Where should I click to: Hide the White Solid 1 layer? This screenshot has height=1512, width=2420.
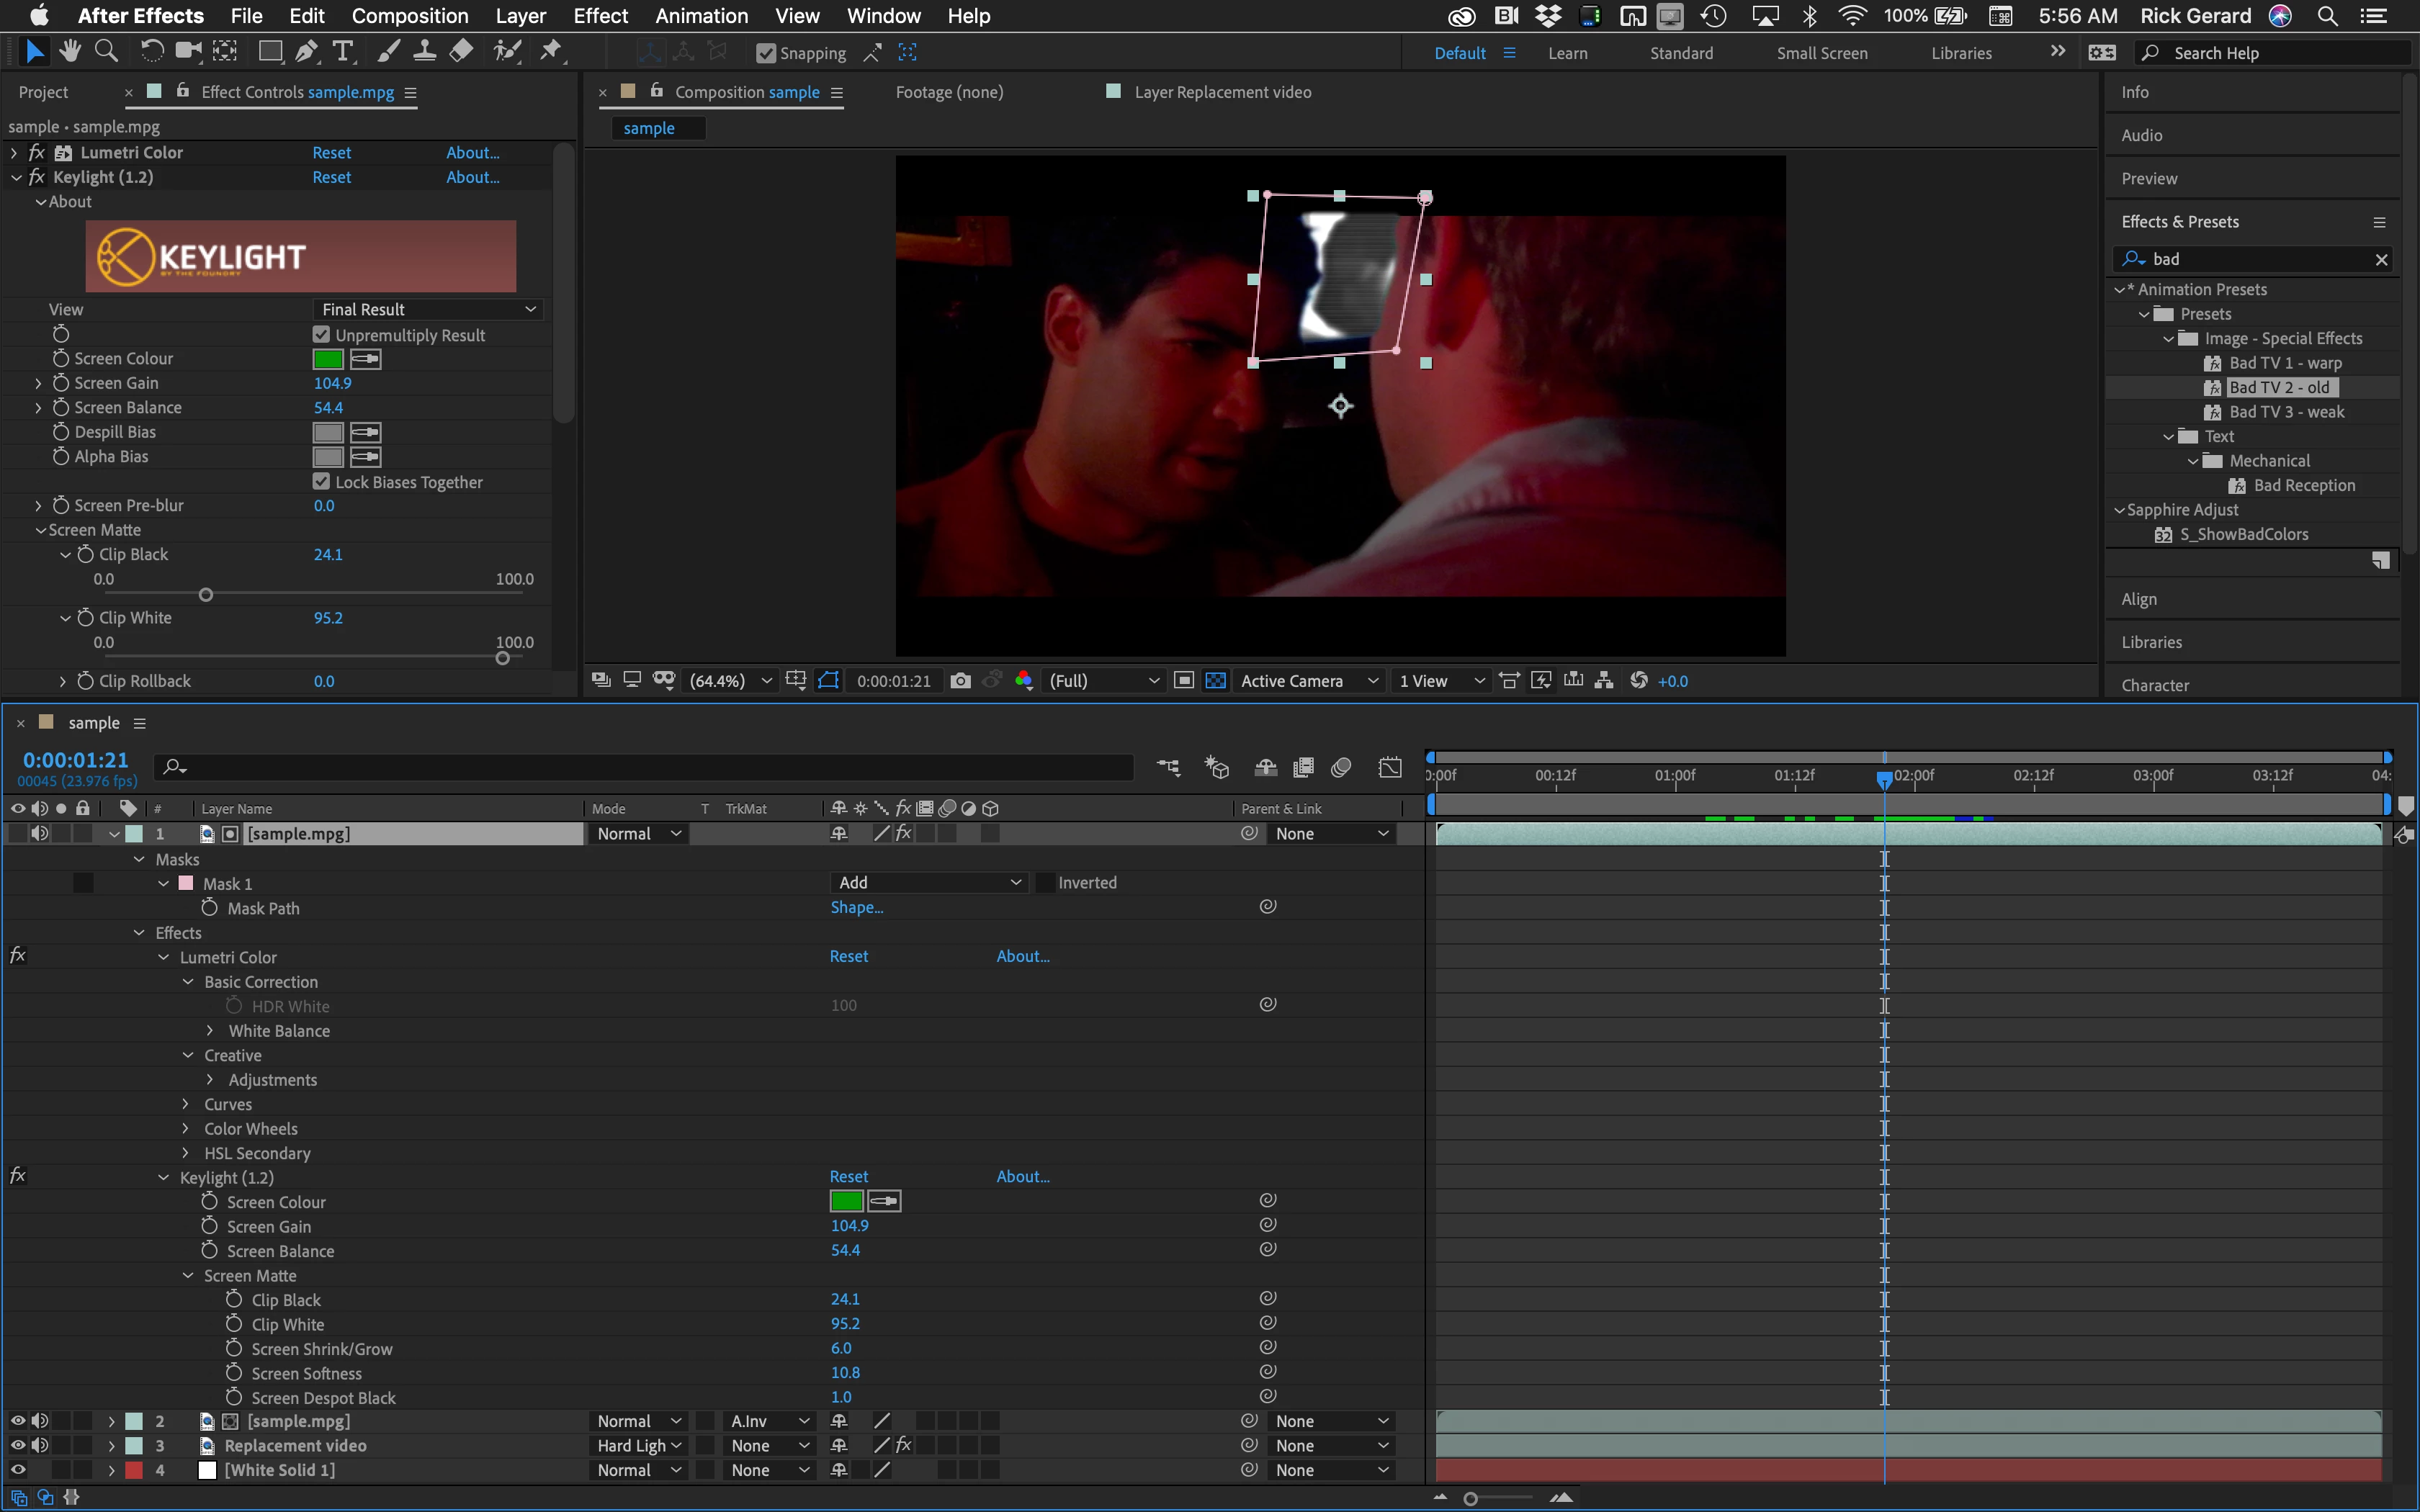18,1470
